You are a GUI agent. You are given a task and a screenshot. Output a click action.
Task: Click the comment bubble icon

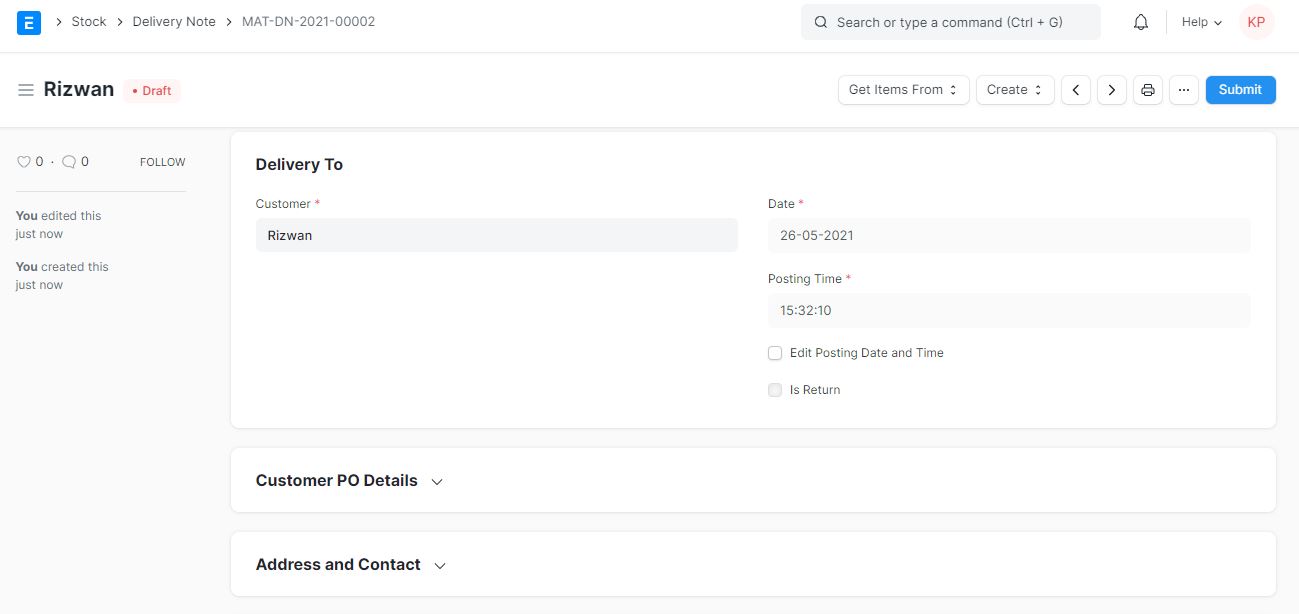pyautogui.click(x=69, y=162)
